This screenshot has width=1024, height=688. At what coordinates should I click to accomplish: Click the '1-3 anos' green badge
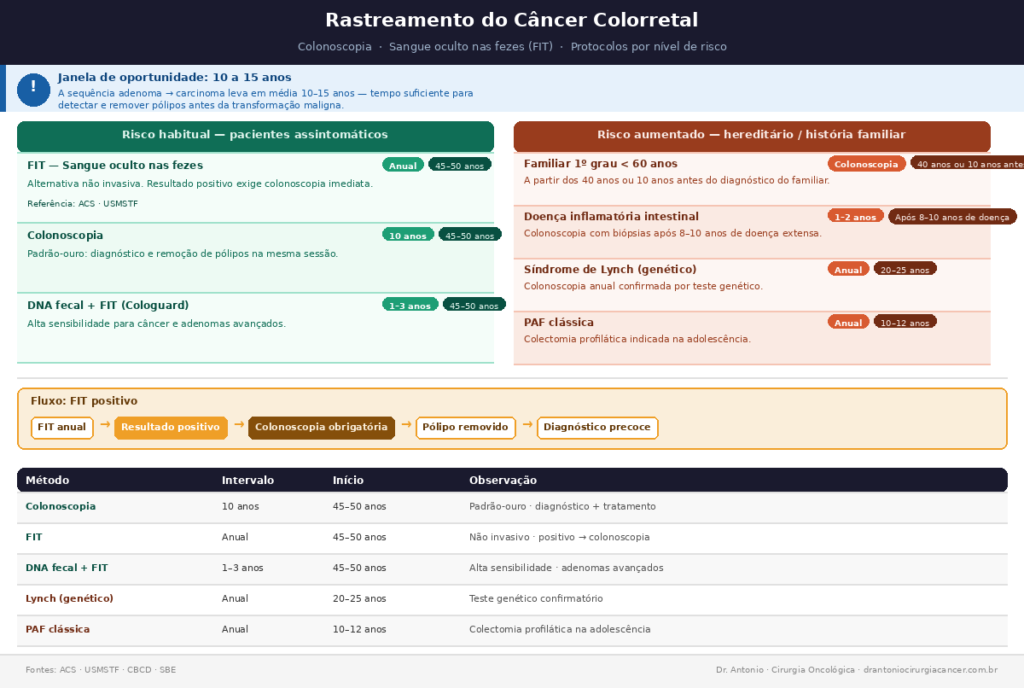click(x=410, y=305)
